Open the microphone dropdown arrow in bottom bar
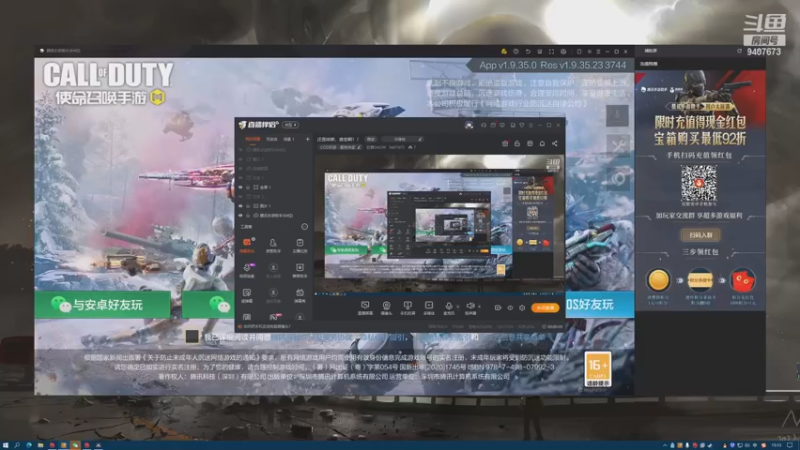Image resolution: width=800 pixels, height=450 pixels. point(457,307)
